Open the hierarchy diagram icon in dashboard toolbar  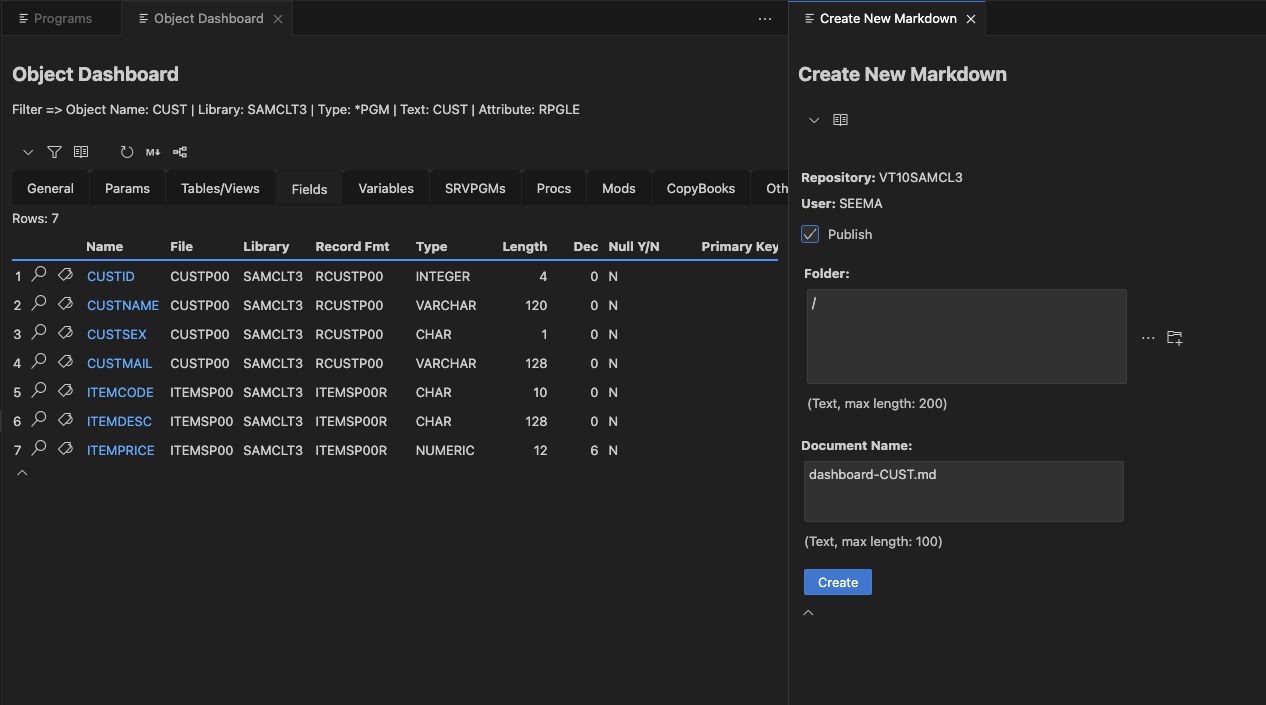180,152
